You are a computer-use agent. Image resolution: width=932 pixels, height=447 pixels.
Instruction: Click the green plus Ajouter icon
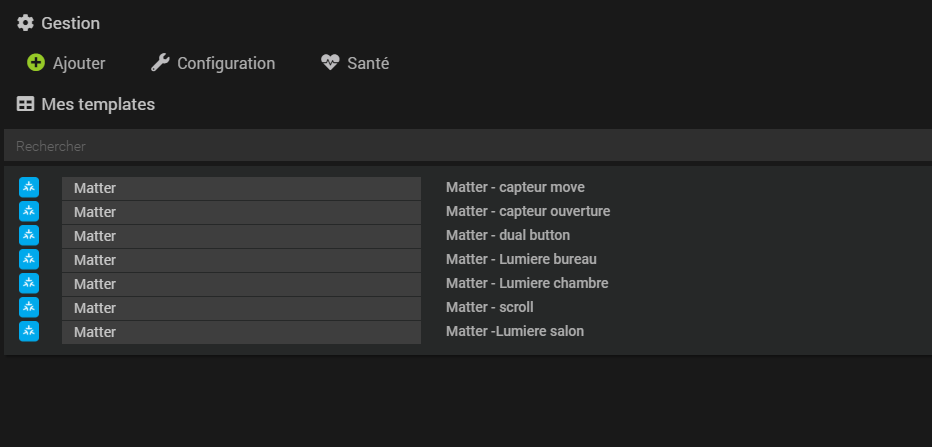pos(36,63)
